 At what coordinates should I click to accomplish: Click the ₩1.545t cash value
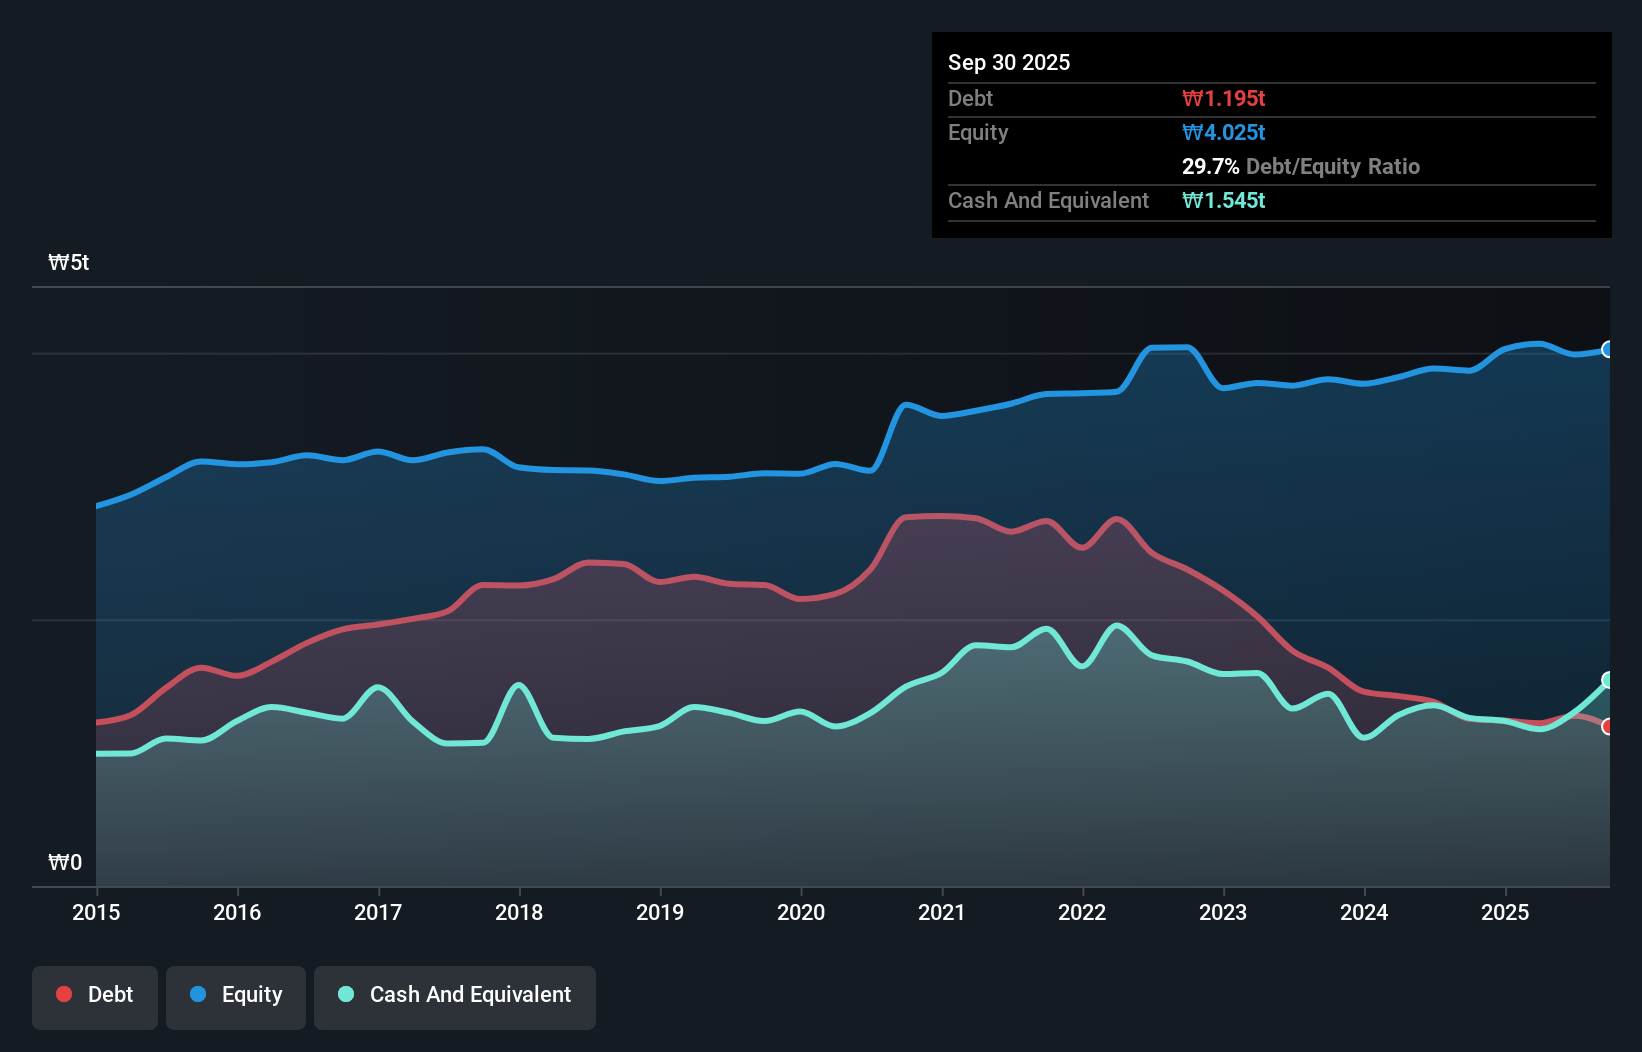click(1223, 200)
